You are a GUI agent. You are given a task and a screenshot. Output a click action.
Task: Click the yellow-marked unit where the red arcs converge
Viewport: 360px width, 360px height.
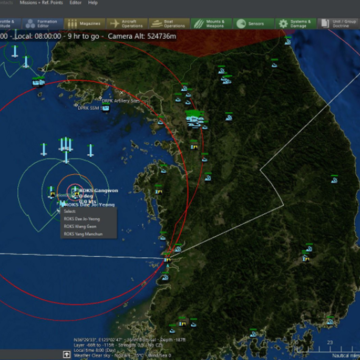coord(167,259)
